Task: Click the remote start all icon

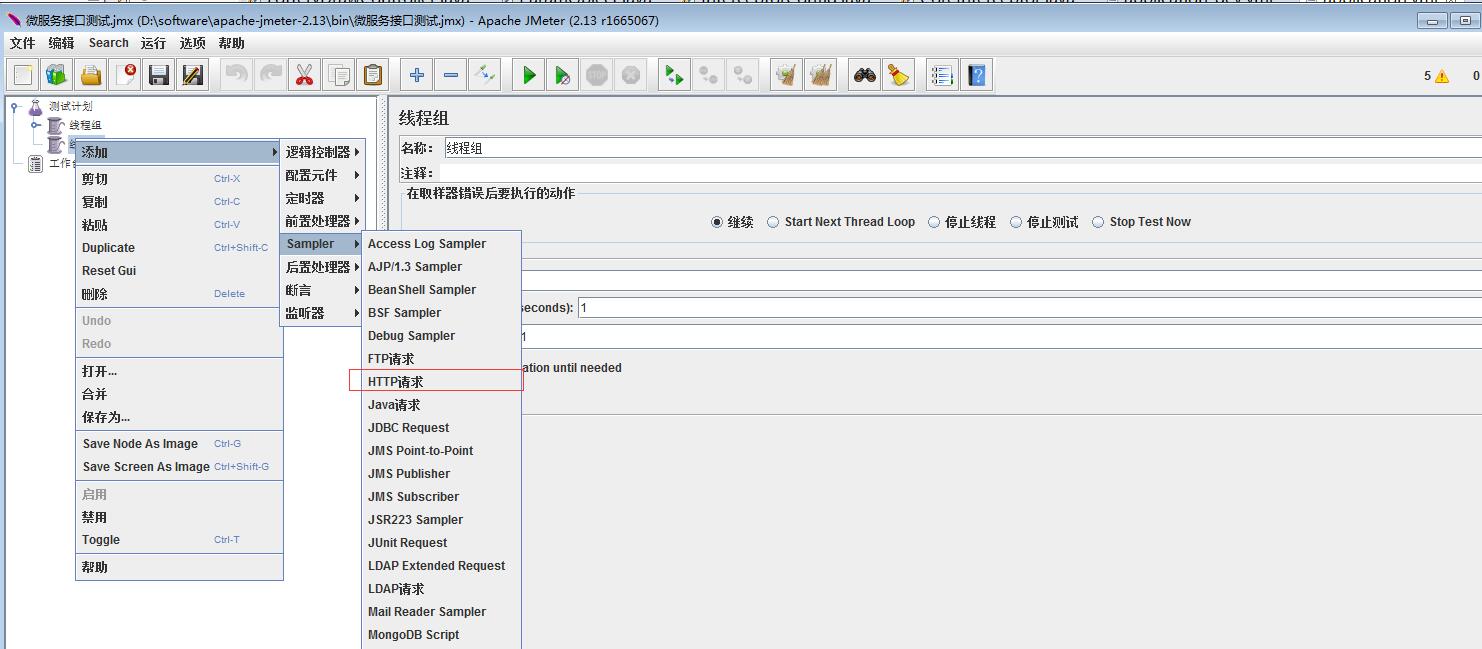Action: point(675,75)
